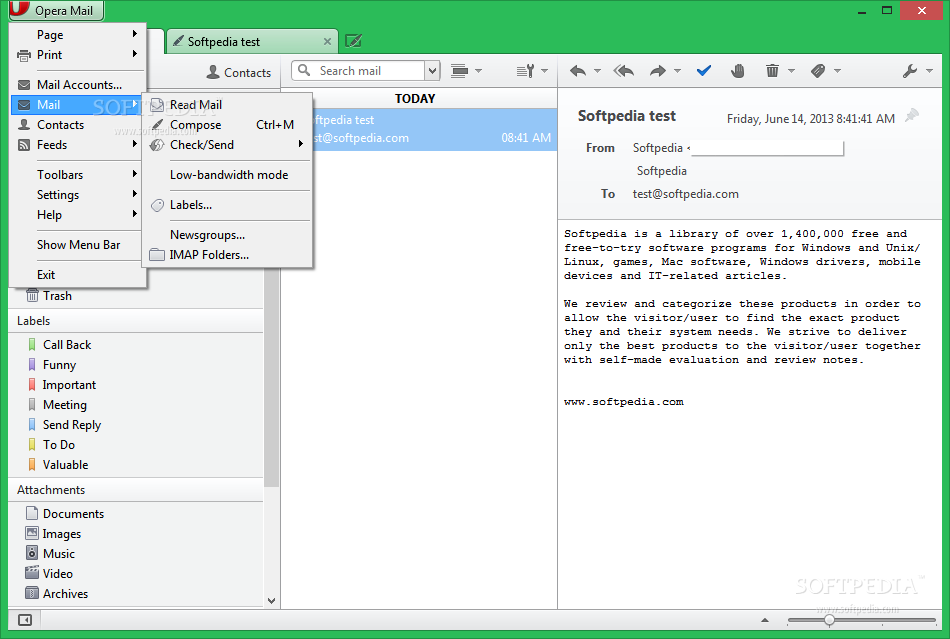The width and height of the screenshot is (950, 639).
Task: Click the wrench settings icon
Action: [x=909, y=71]
